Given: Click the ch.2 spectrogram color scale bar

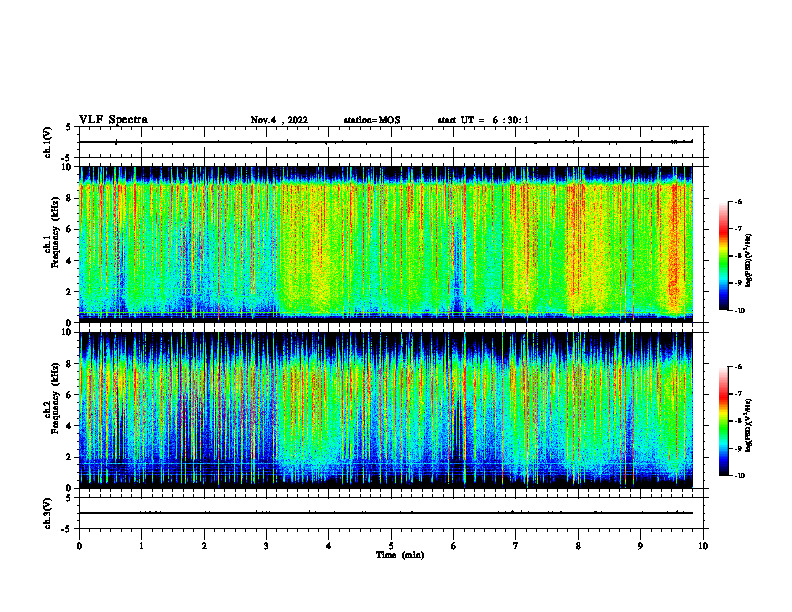Looking at the screenshot, I should tap(723, 422).
